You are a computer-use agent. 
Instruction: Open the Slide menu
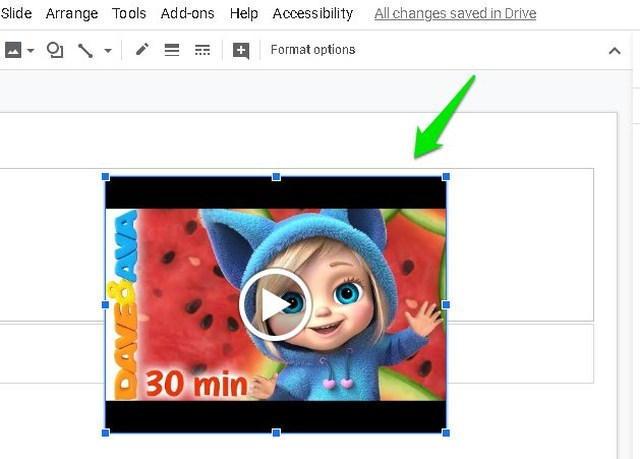coord(16,13)
